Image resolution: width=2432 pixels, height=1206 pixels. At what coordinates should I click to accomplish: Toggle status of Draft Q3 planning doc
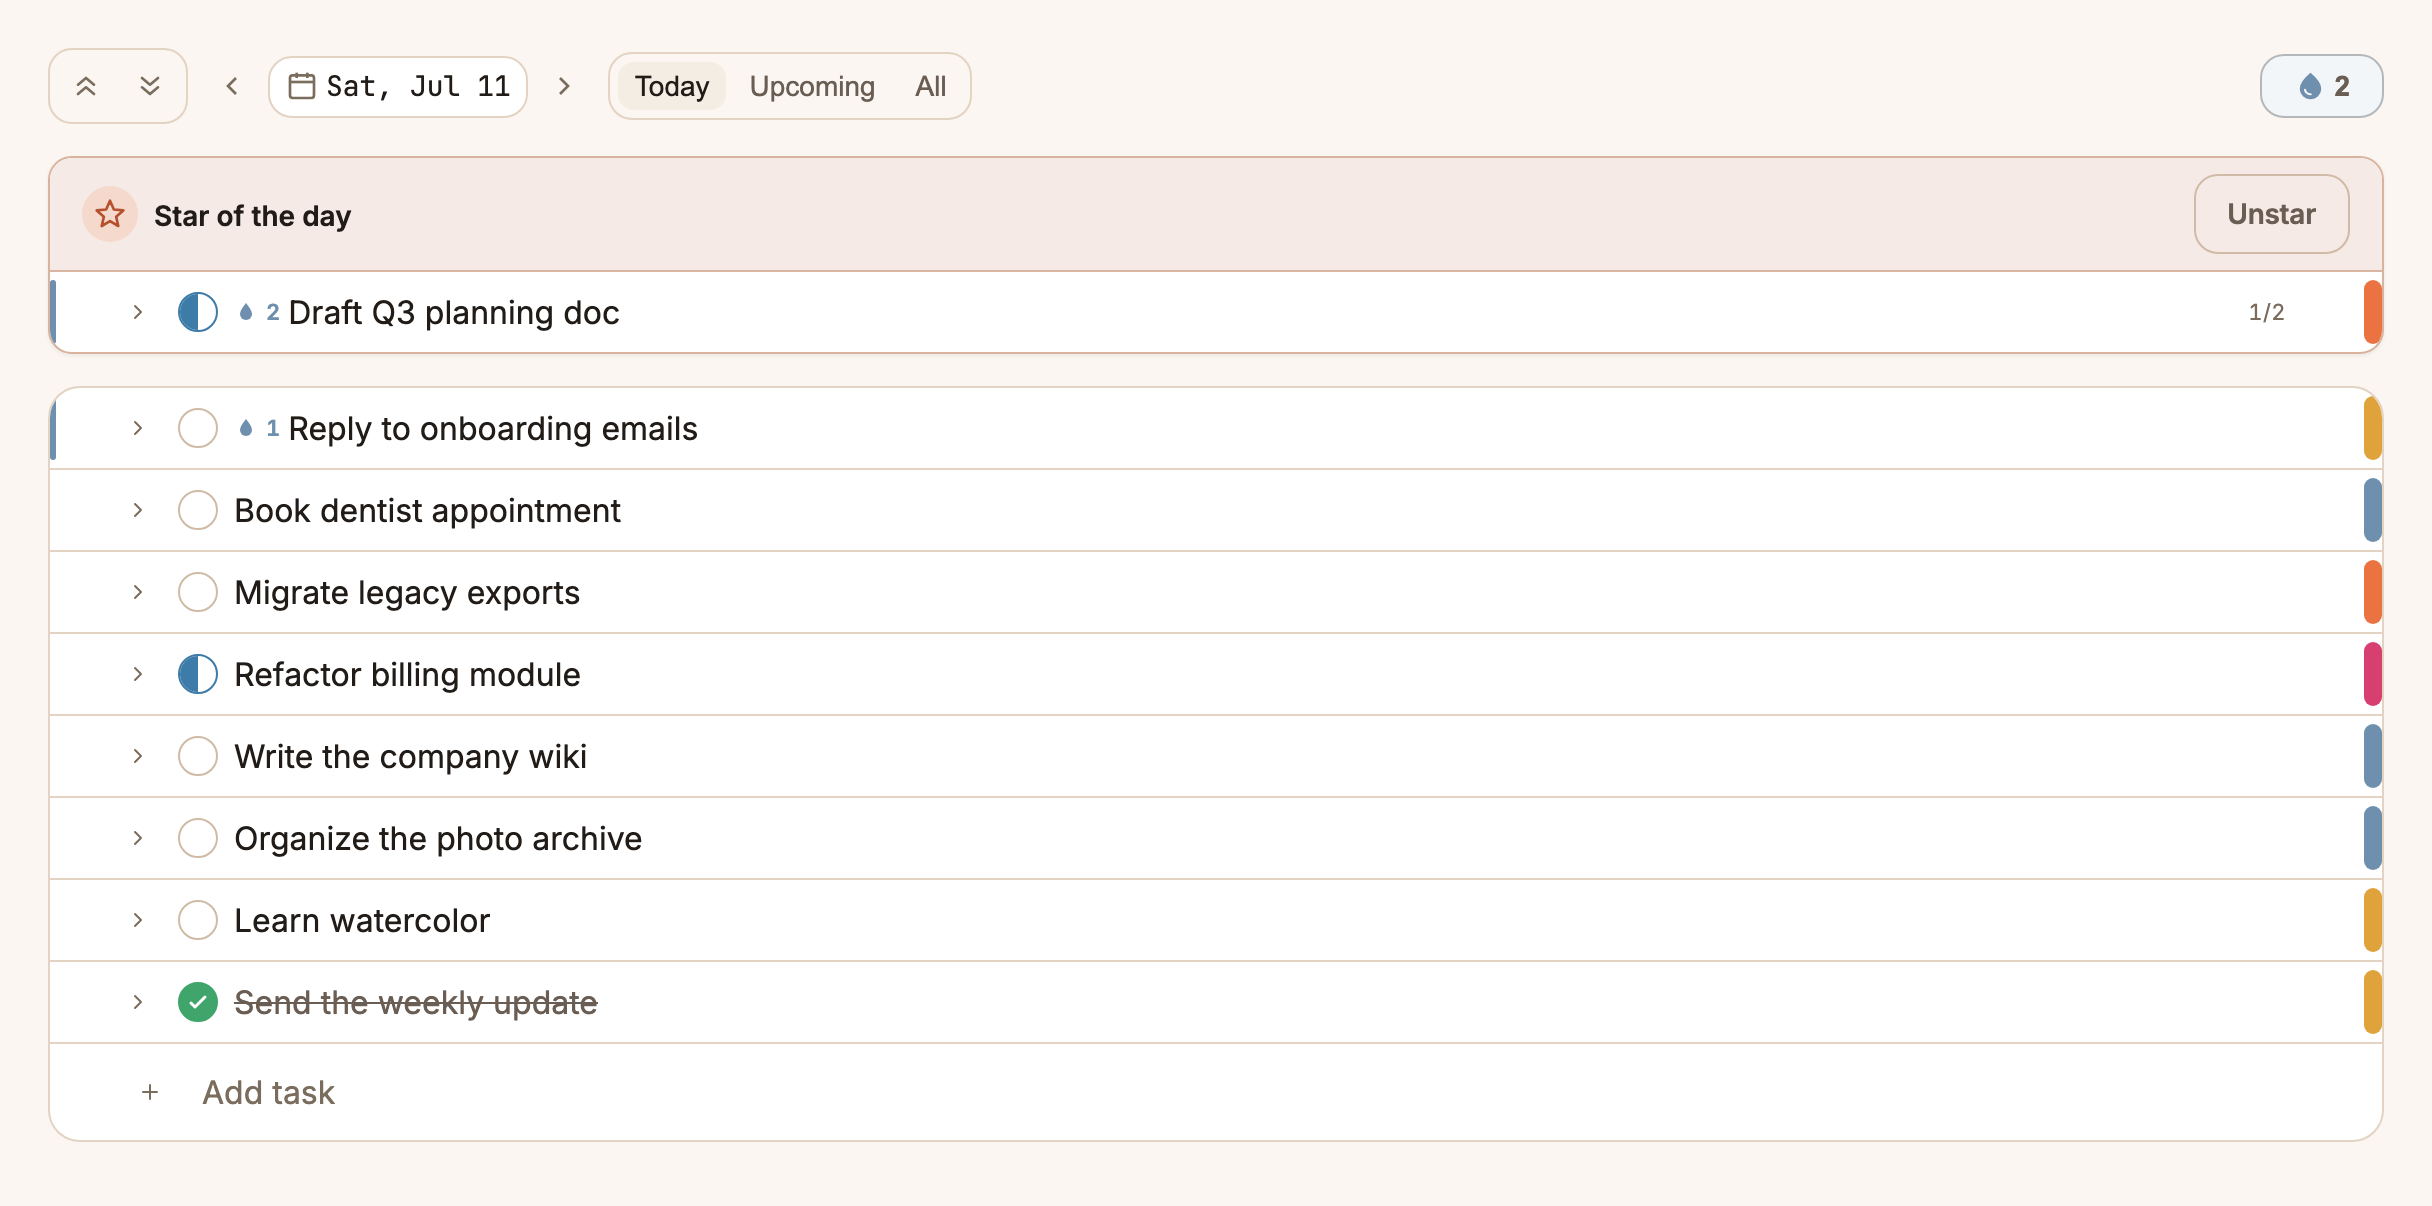click(198, 312)
